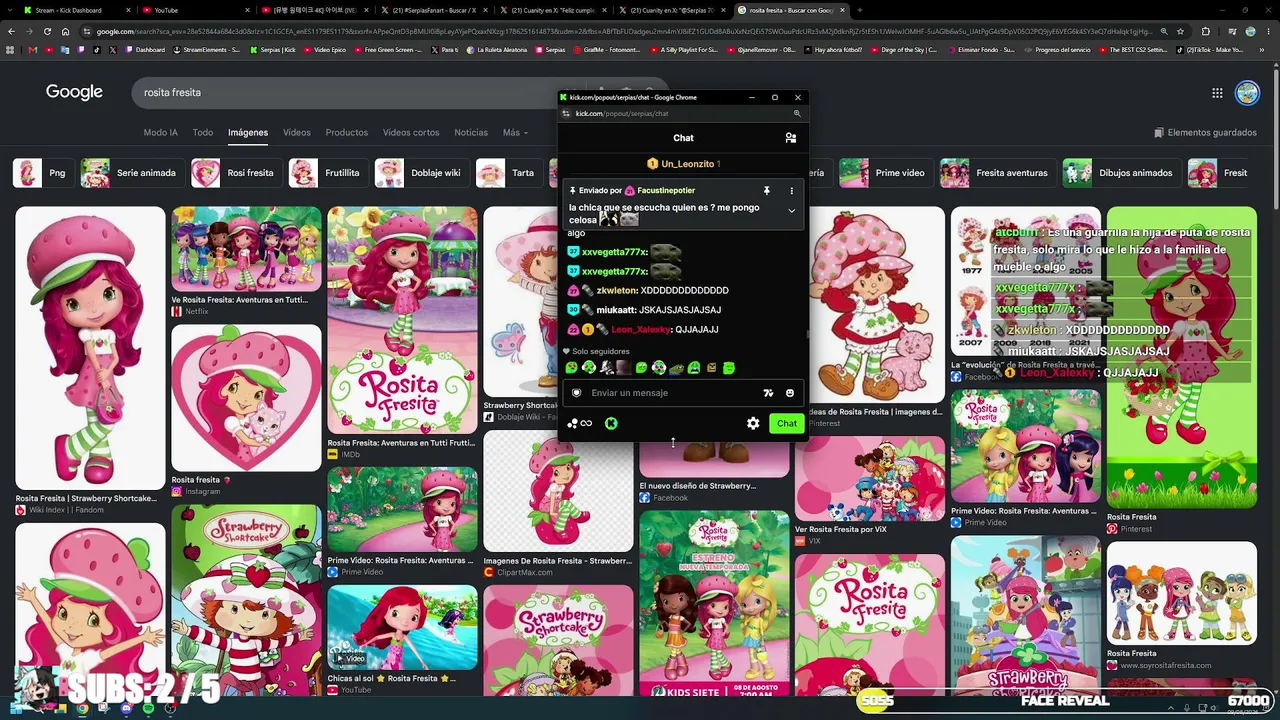Screen dimensions: 1280x720
Task: Switch to 'Modo IA' search tab
Action: pos(160,132)
